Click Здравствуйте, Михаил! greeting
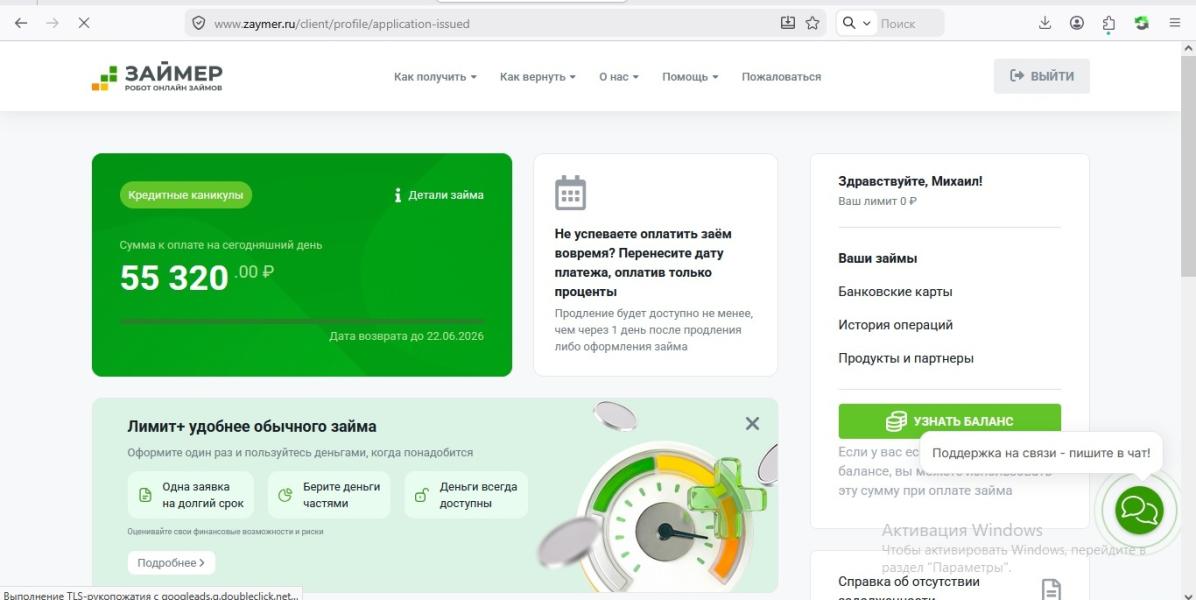The width and height of the screenshot is (1196, 600). pos(910,181)
